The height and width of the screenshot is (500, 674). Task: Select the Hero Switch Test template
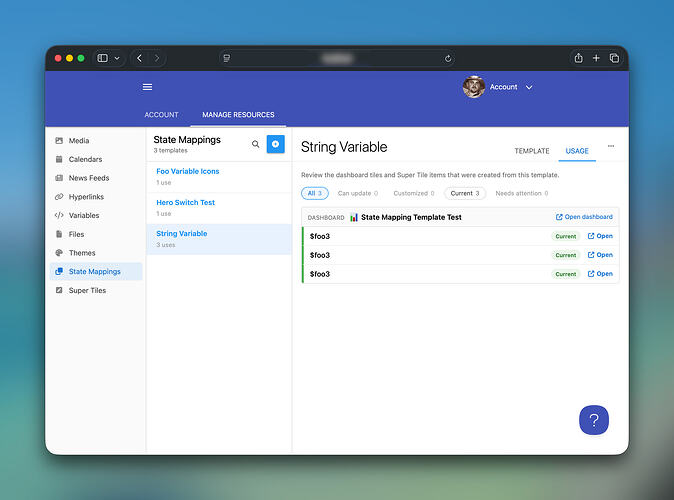click(219, 208)
